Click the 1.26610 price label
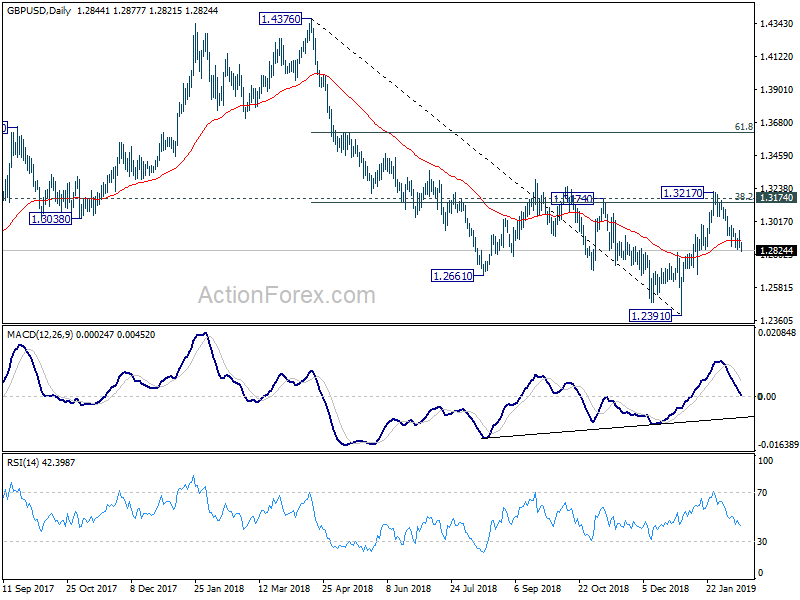 pyautogui.click(x=453, y=276)
